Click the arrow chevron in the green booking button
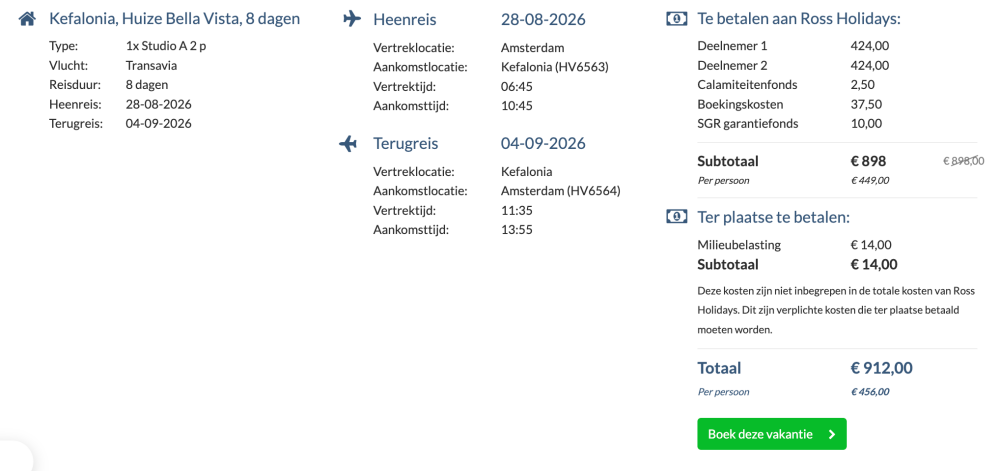Image resolution: width=1000 pixels, height=471 pixels. [831, 435]
